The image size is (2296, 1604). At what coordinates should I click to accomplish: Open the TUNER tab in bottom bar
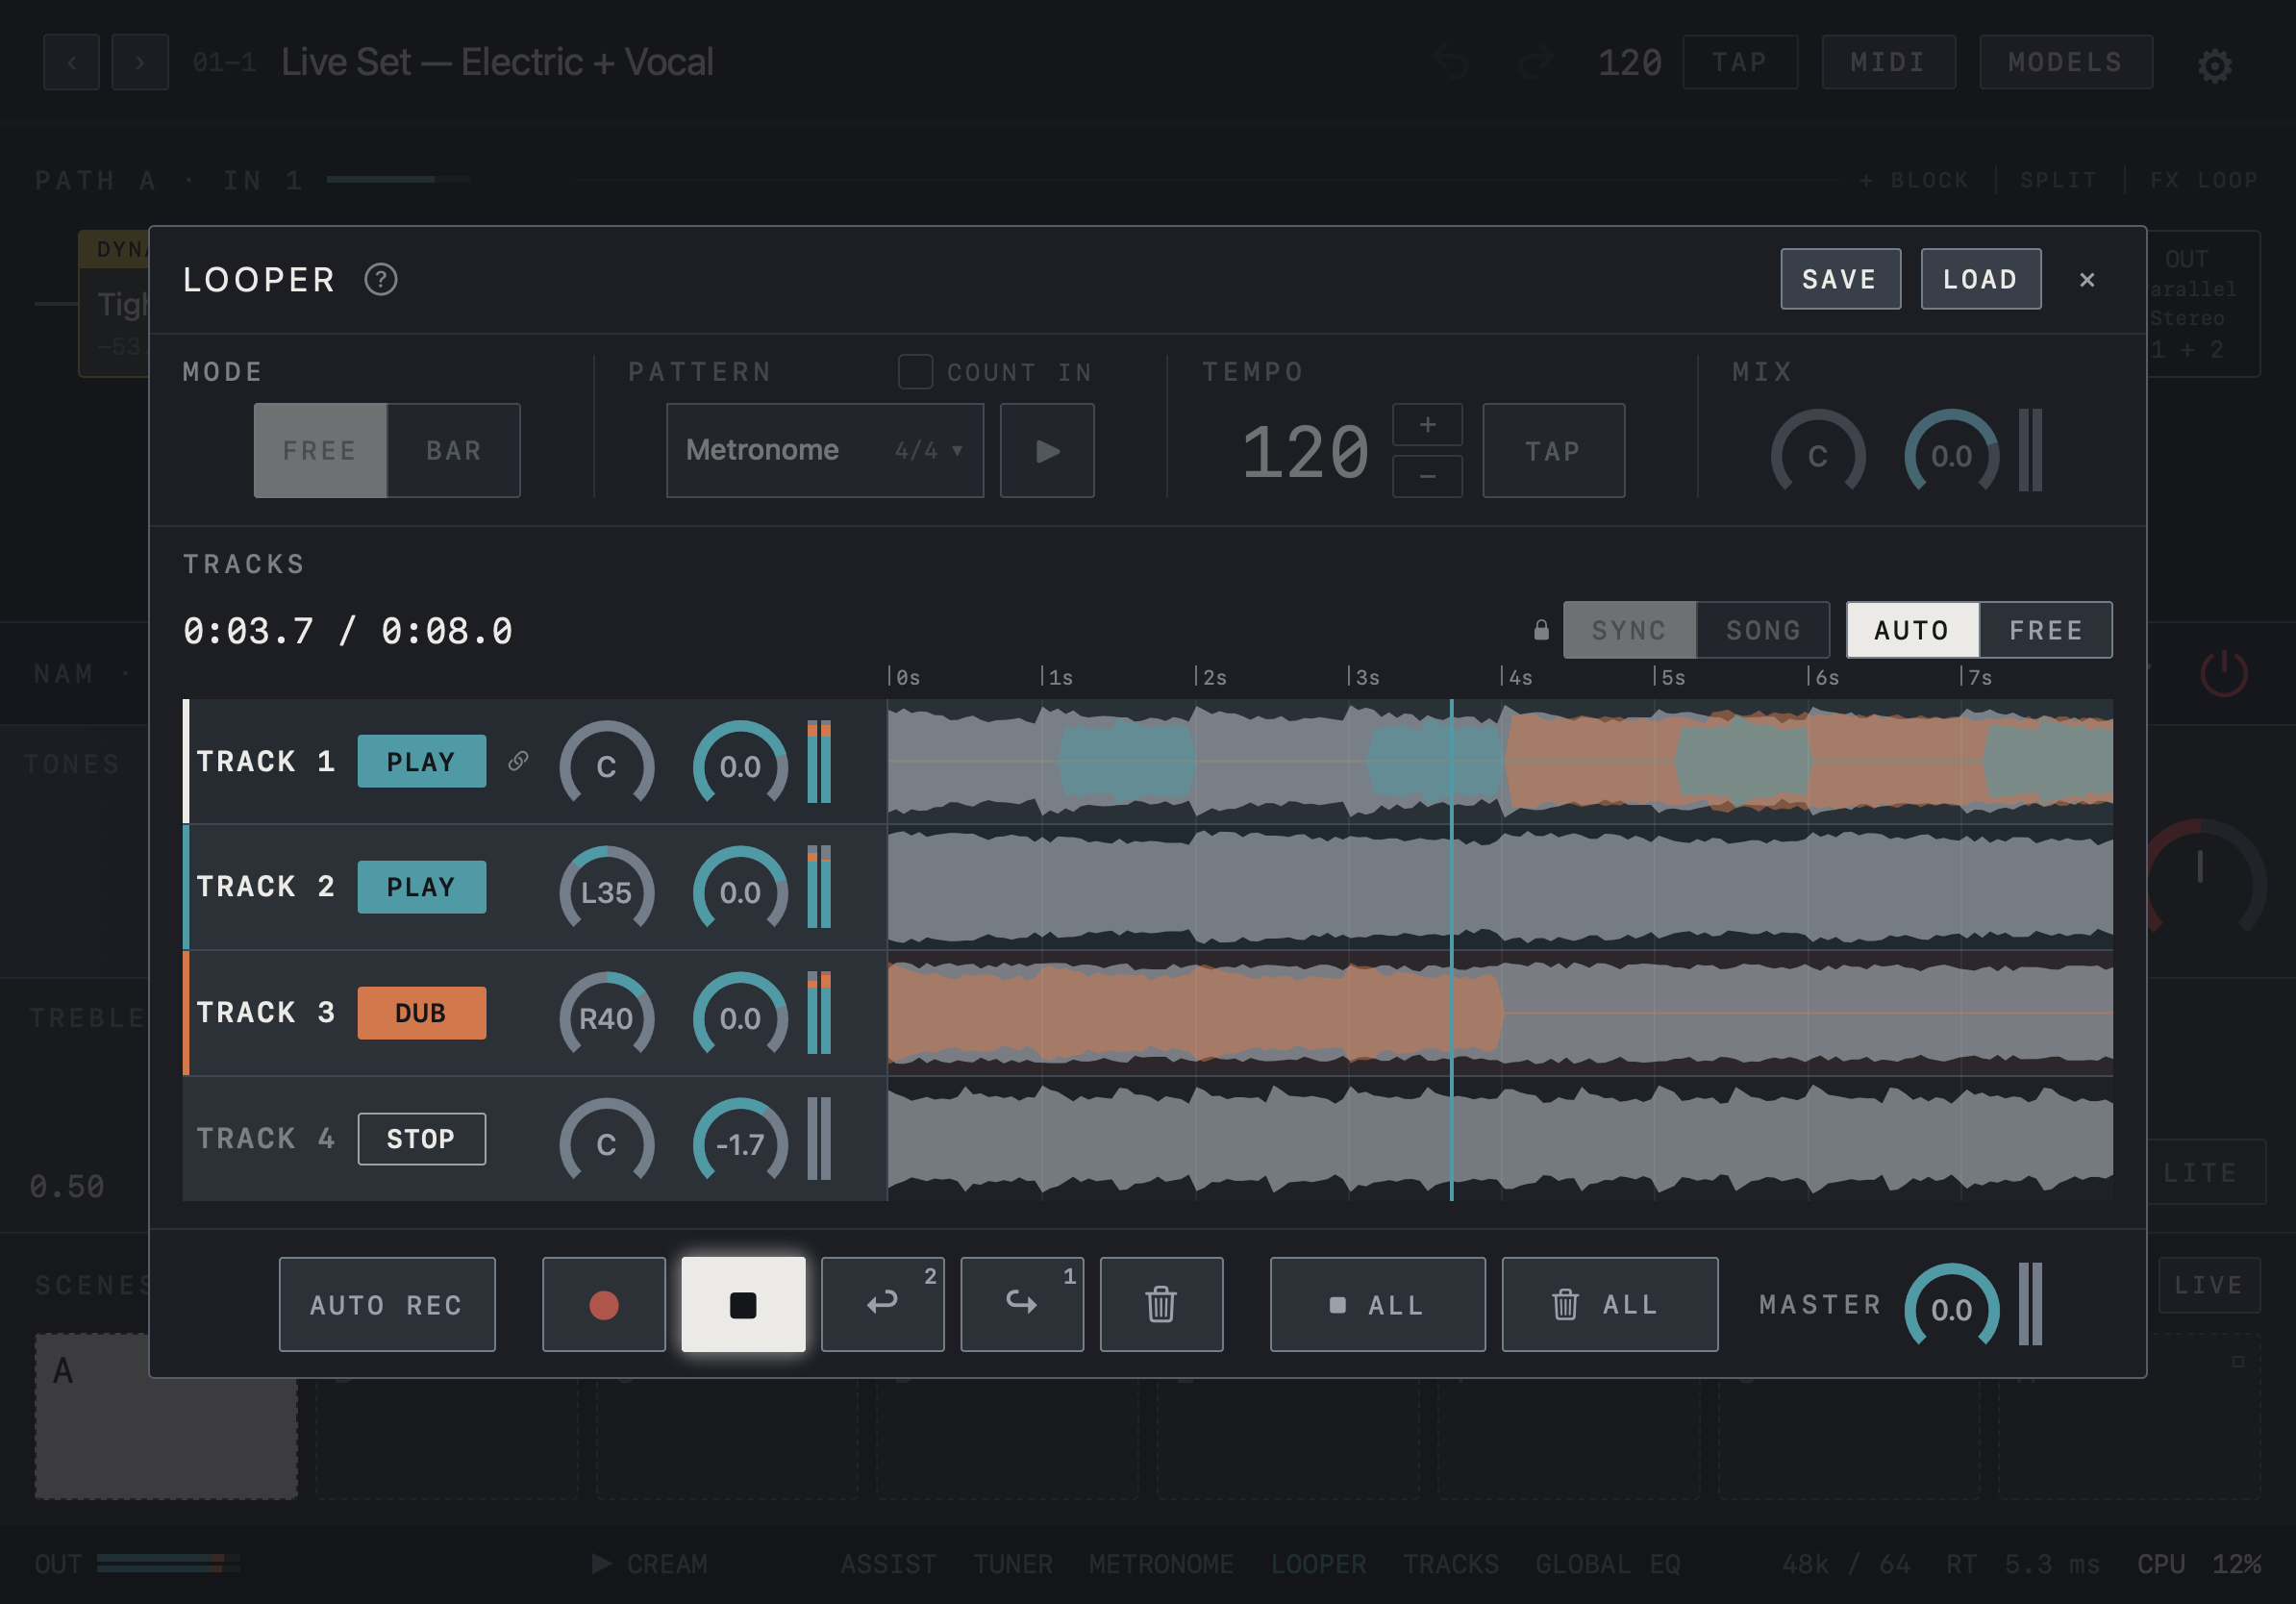(x=1013, y=1564)
